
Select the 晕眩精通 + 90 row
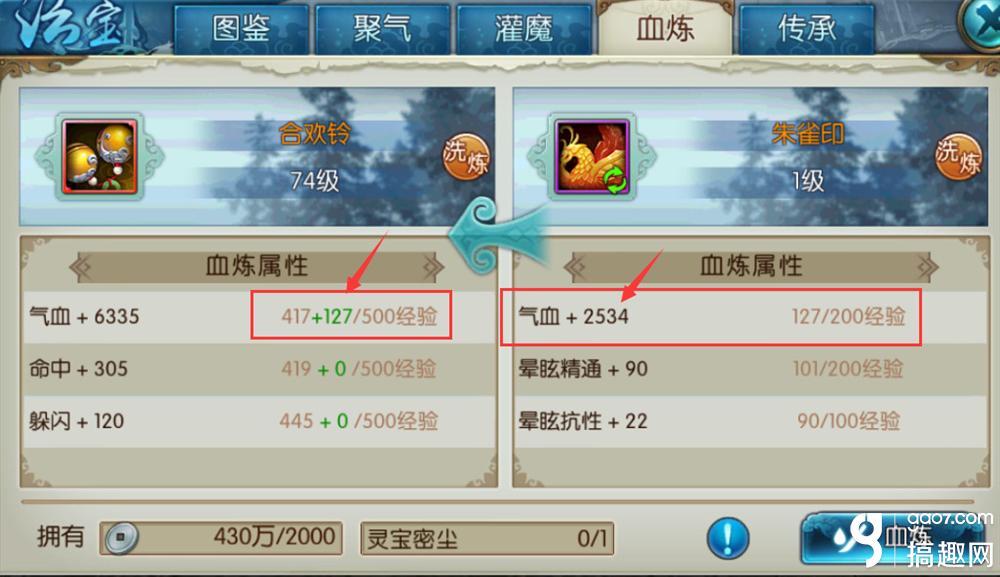tap(751, 369)
